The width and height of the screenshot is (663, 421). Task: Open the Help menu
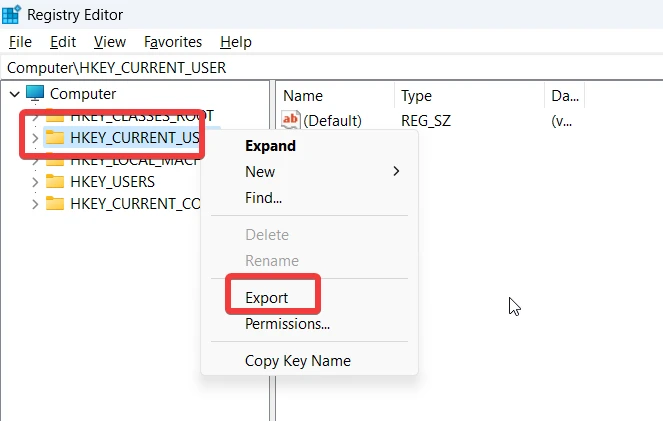[236, 42]
